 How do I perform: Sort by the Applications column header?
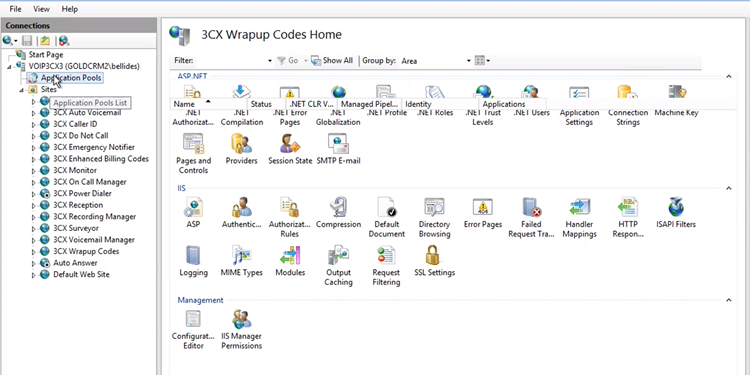coord(512,104)
